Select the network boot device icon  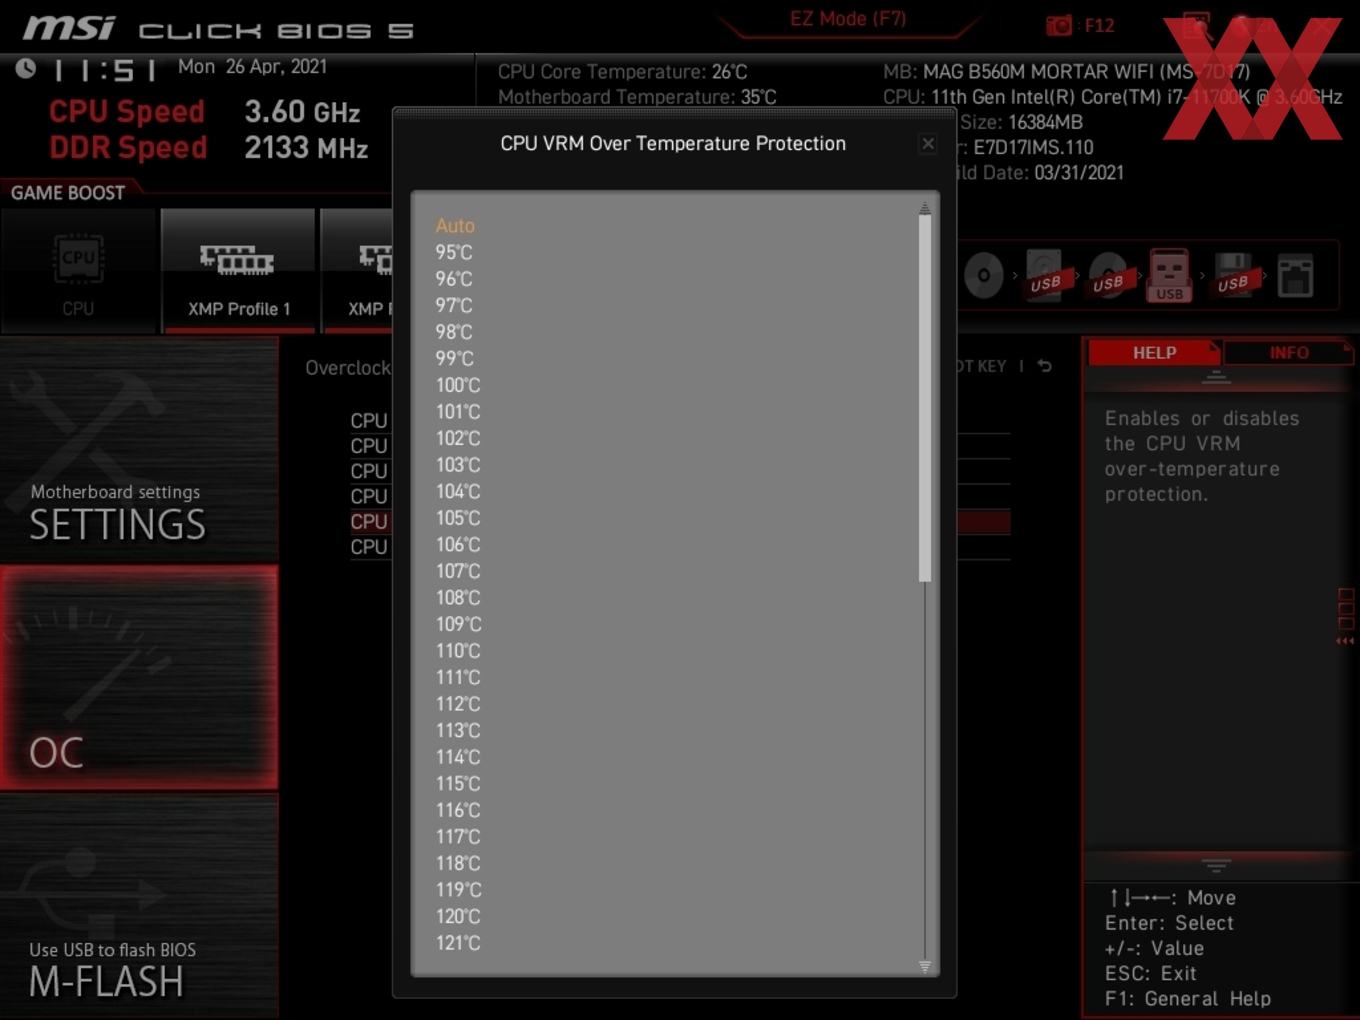click(1295, 276)
